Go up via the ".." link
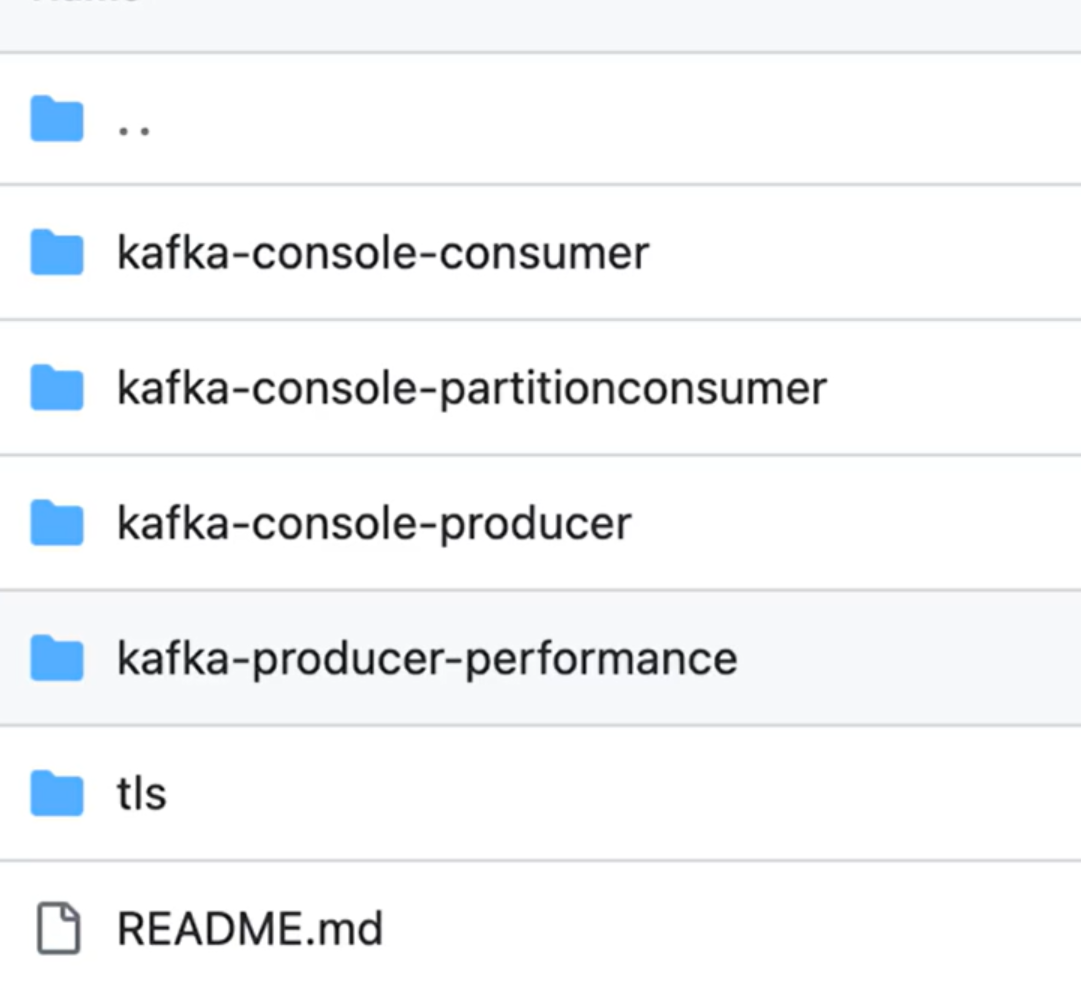 click(134, 128)
